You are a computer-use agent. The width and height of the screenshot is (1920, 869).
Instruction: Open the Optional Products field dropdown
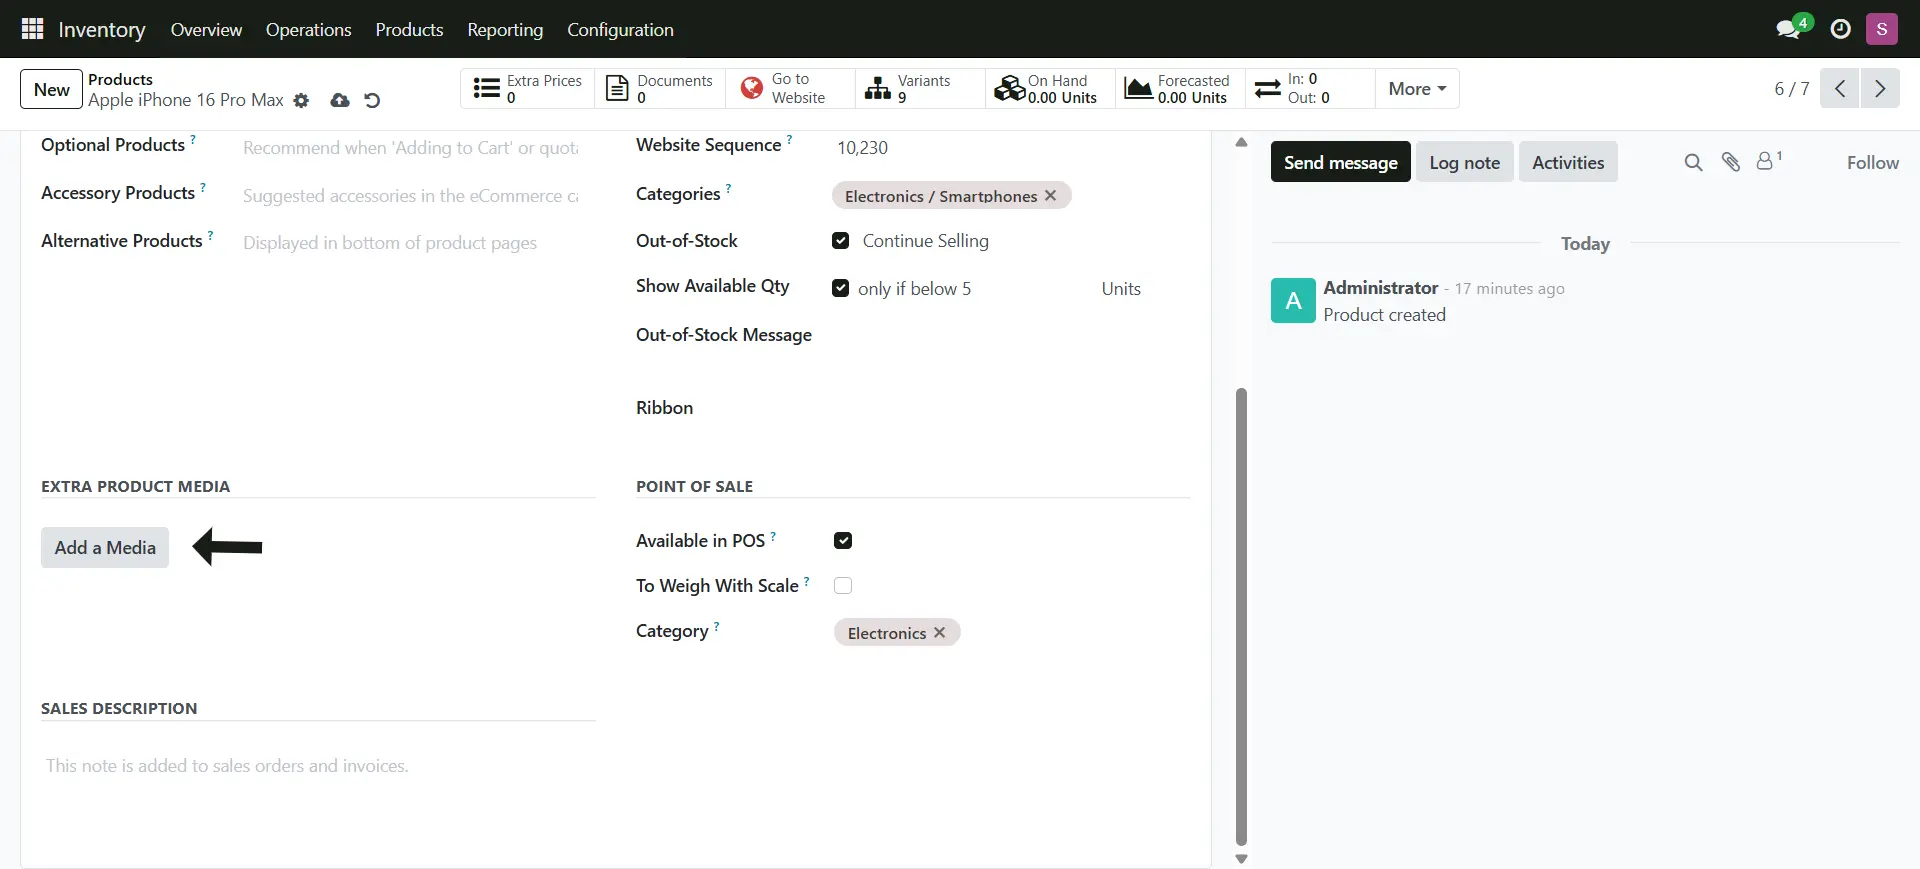tap(411, 148)
